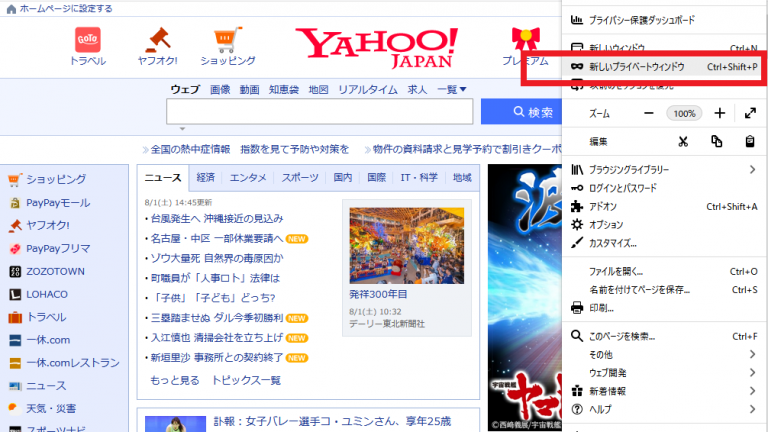Select the リアルタイム search category

click(x=368, y=90)
